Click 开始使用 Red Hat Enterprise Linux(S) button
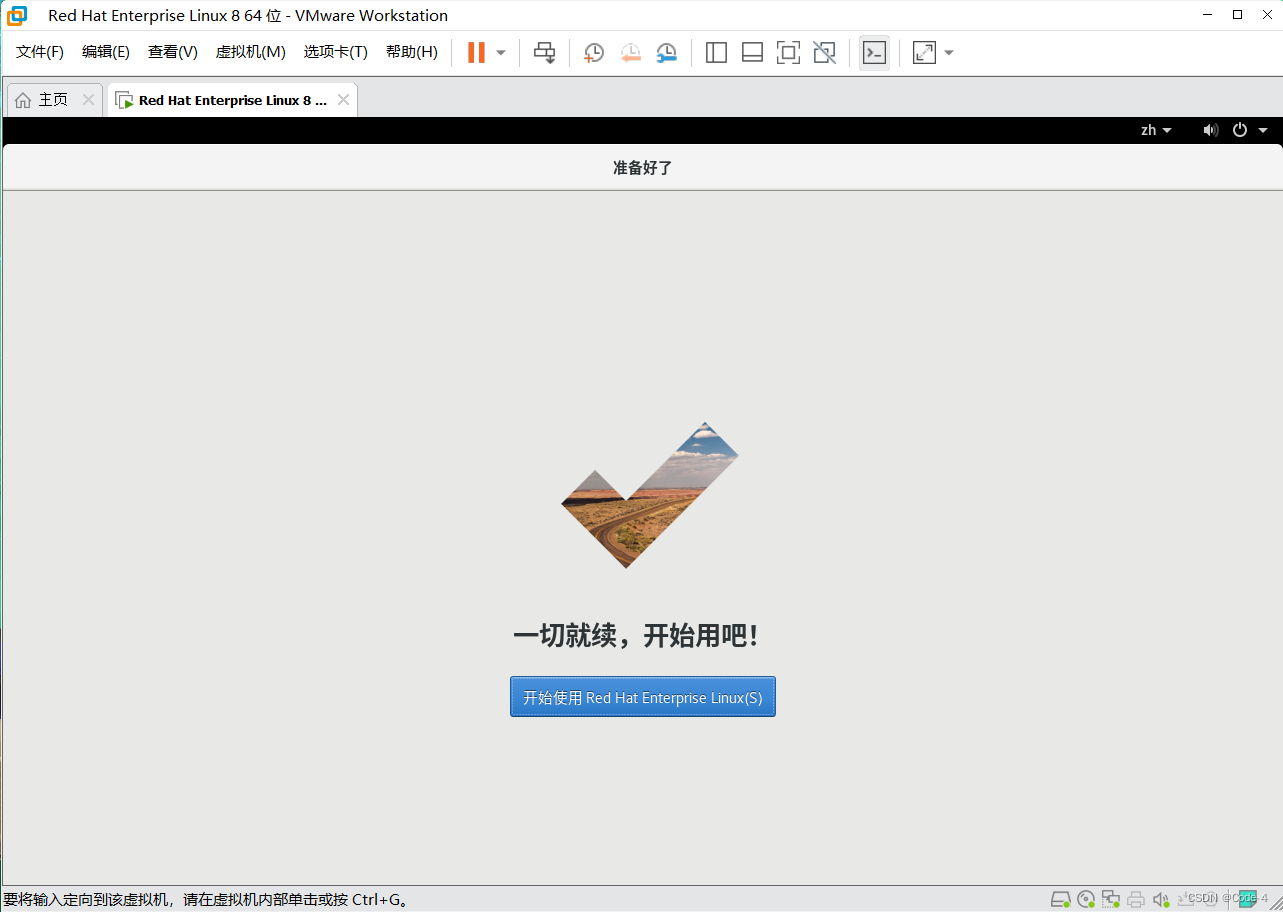This screenshot has height=912, width=1283. tap(643, 697)
